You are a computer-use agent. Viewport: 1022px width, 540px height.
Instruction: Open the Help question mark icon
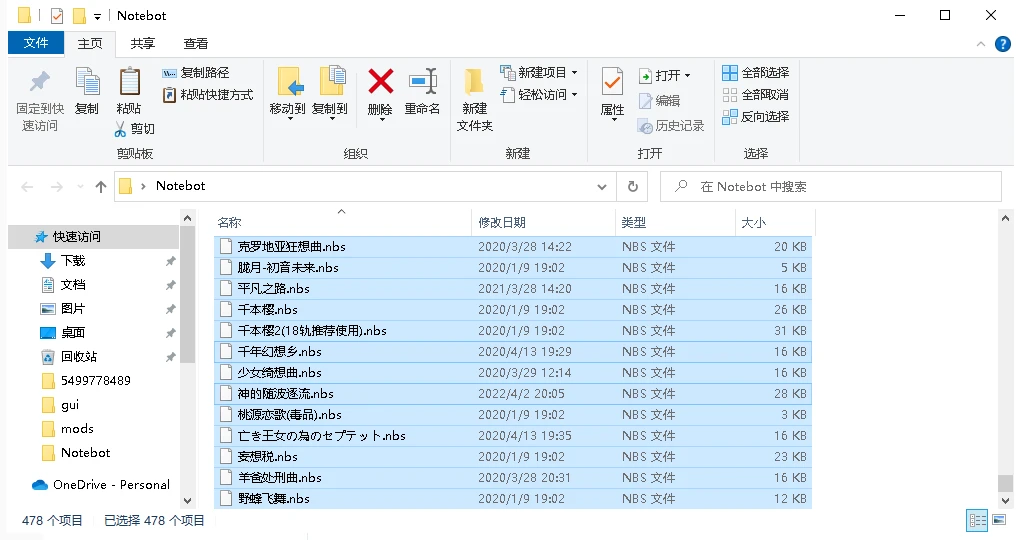pos(1002,44)
